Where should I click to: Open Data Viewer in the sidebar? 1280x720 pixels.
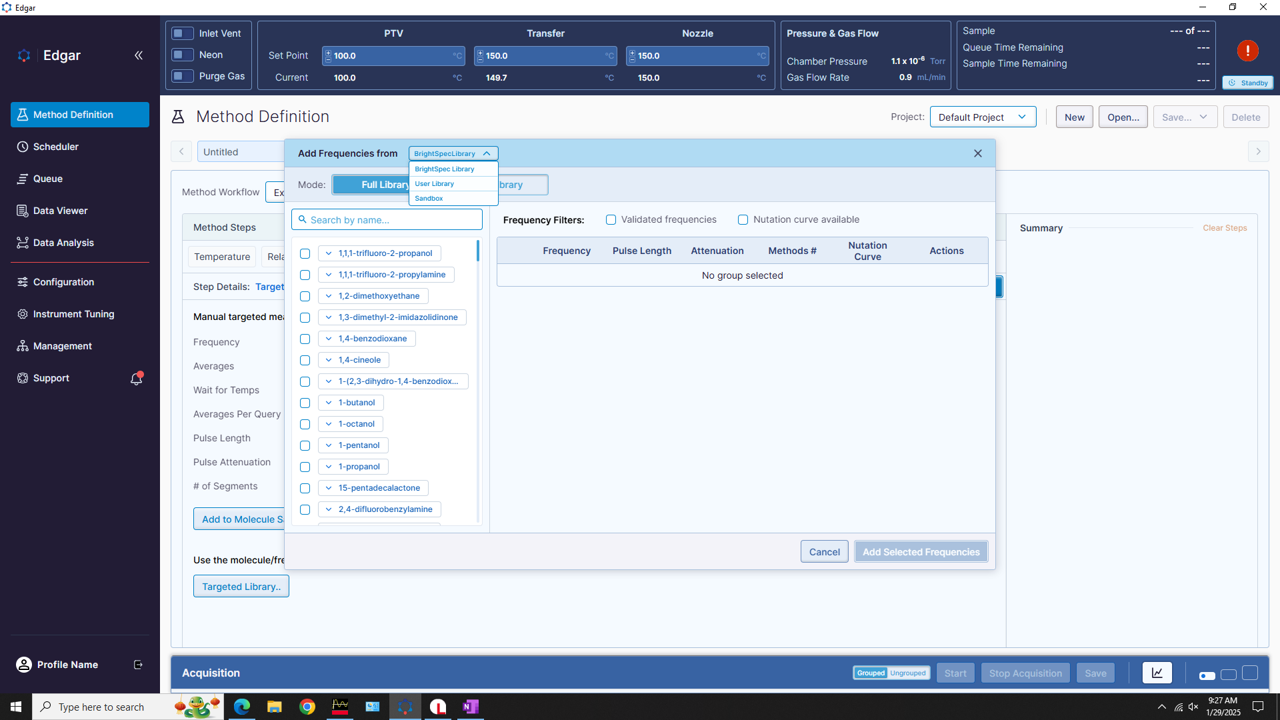pyautogui.click(x=80, y=211)
